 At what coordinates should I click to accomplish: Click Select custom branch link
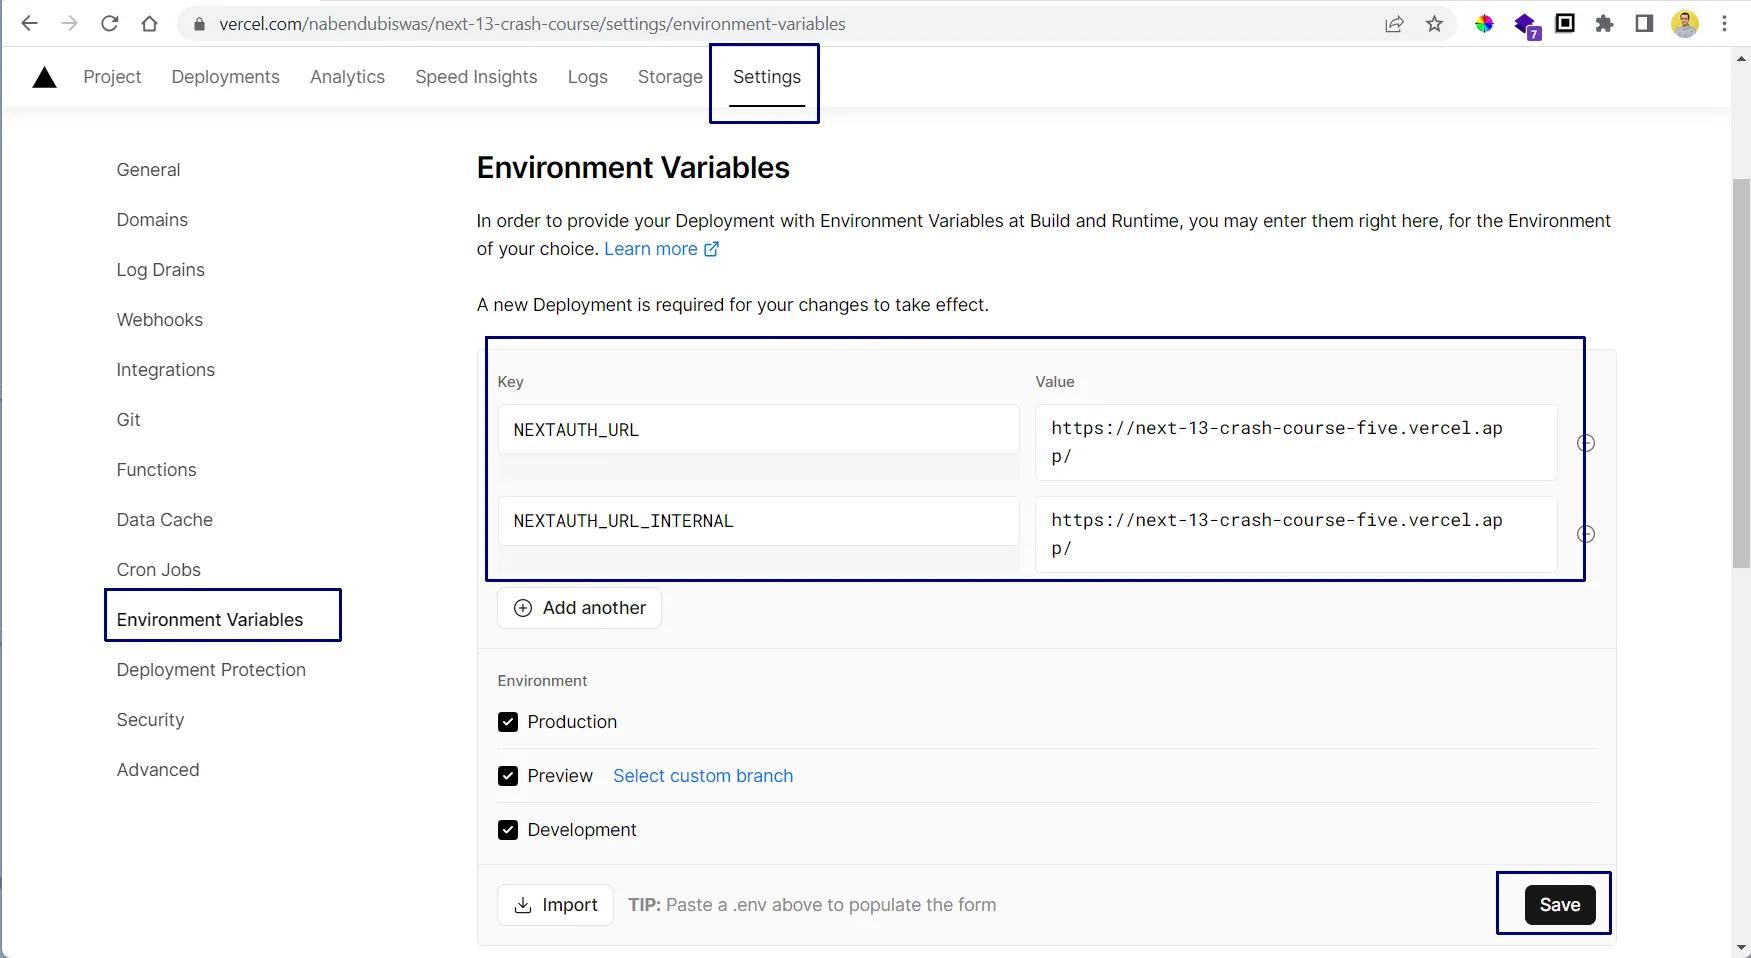pos(703,776)
